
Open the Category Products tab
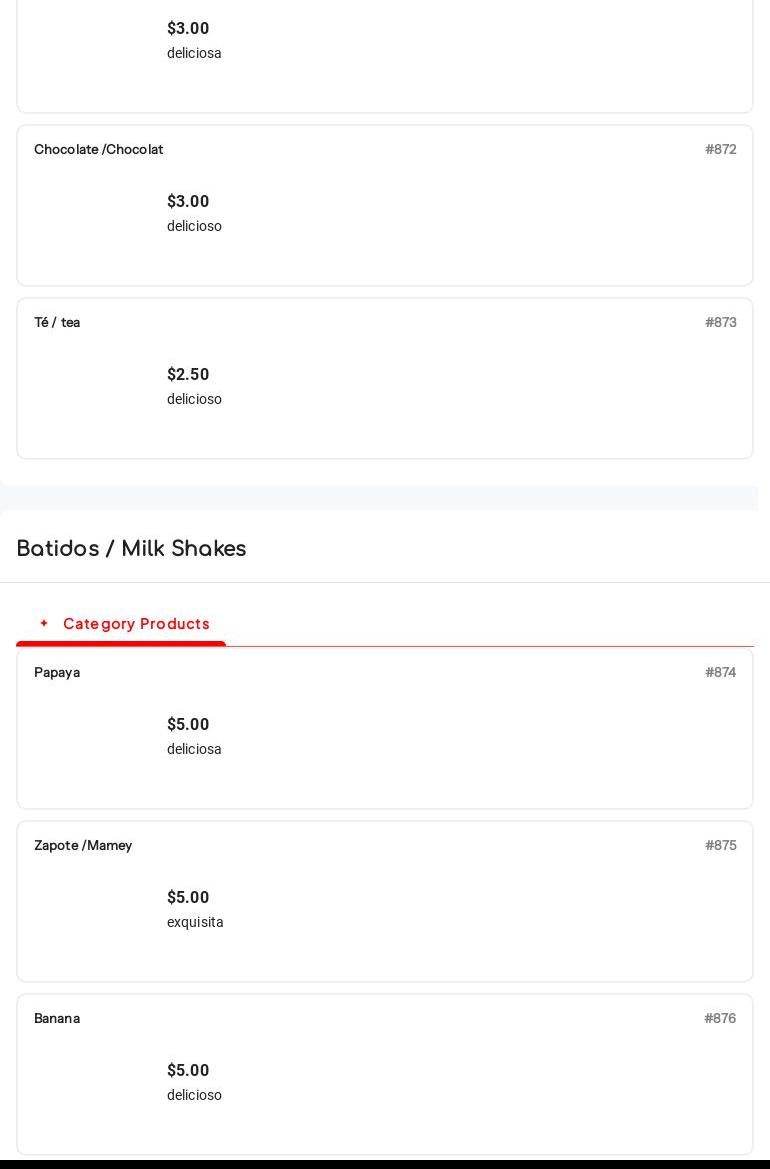click(136, 624)
